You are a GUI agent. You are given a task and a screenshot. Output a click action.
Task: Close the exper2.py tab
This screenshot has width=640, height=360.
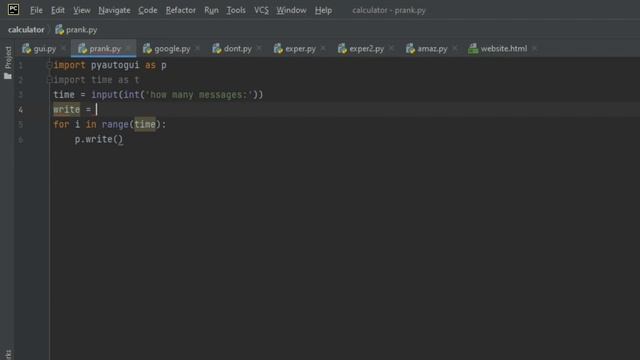(391, 49)
